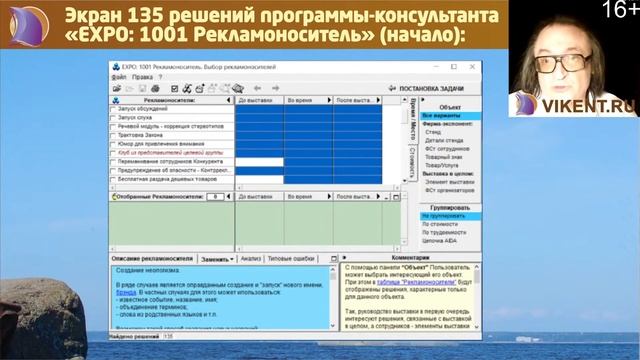Click the open file toolbar icon
The image size is (640, 360).
coord(117,88)
